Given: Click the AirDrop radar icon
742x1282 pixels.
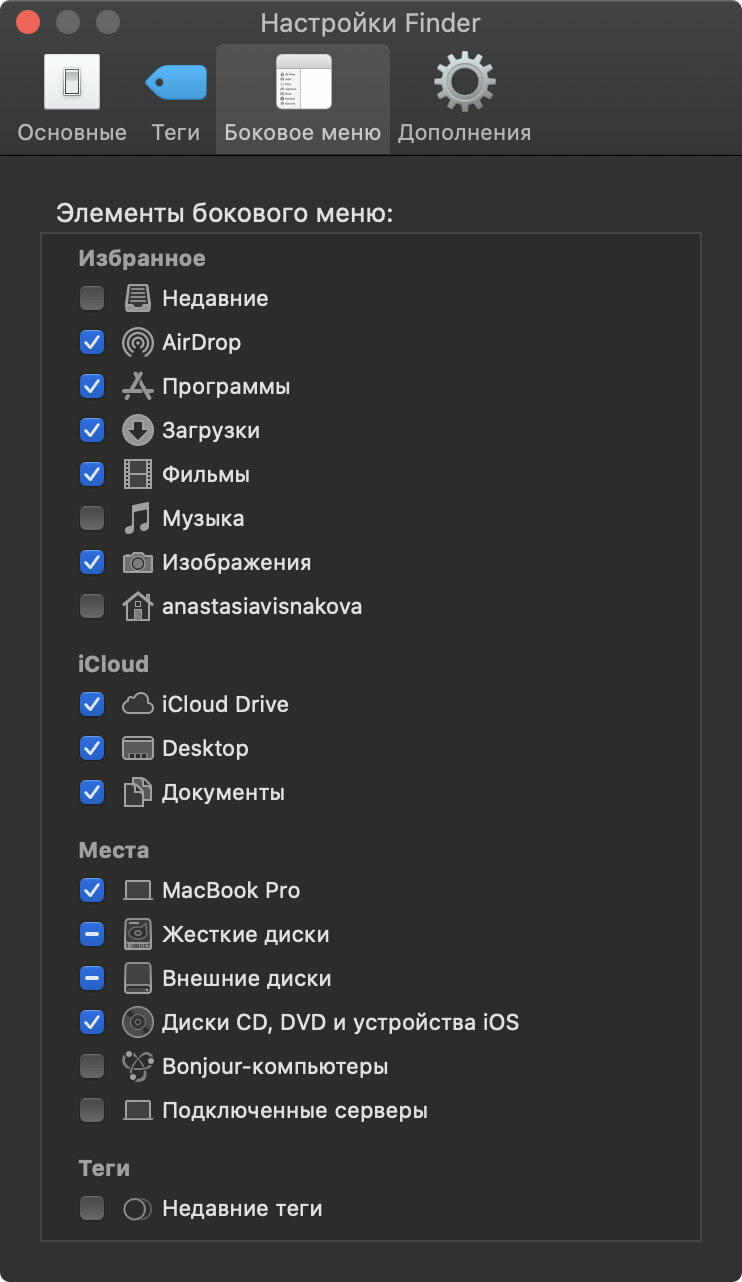Looking at the screenshot, I should click(138, 343).
